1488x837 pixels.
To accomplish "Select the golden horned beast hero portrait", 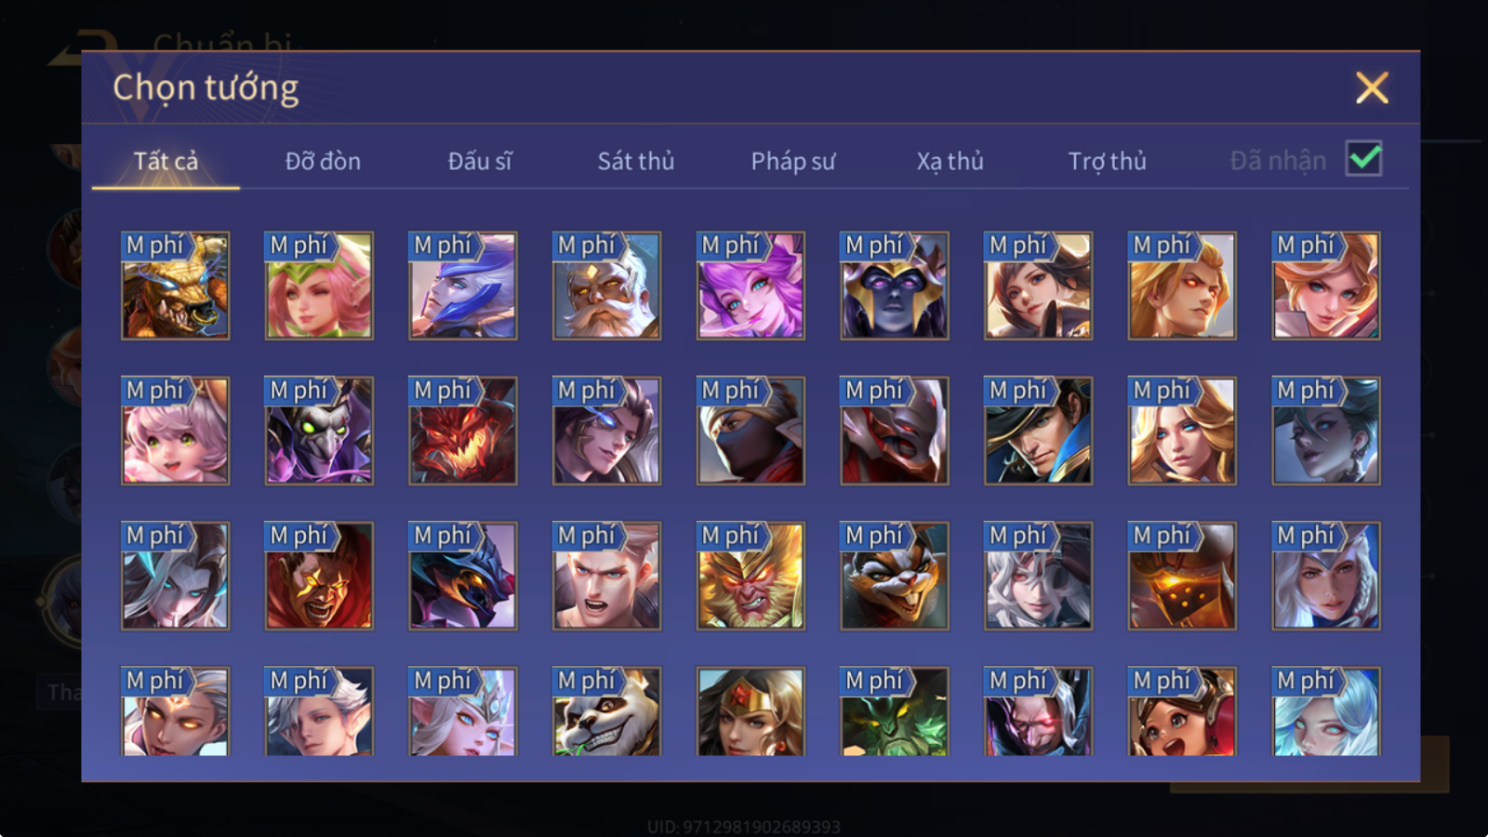I will tap(175, 286).
